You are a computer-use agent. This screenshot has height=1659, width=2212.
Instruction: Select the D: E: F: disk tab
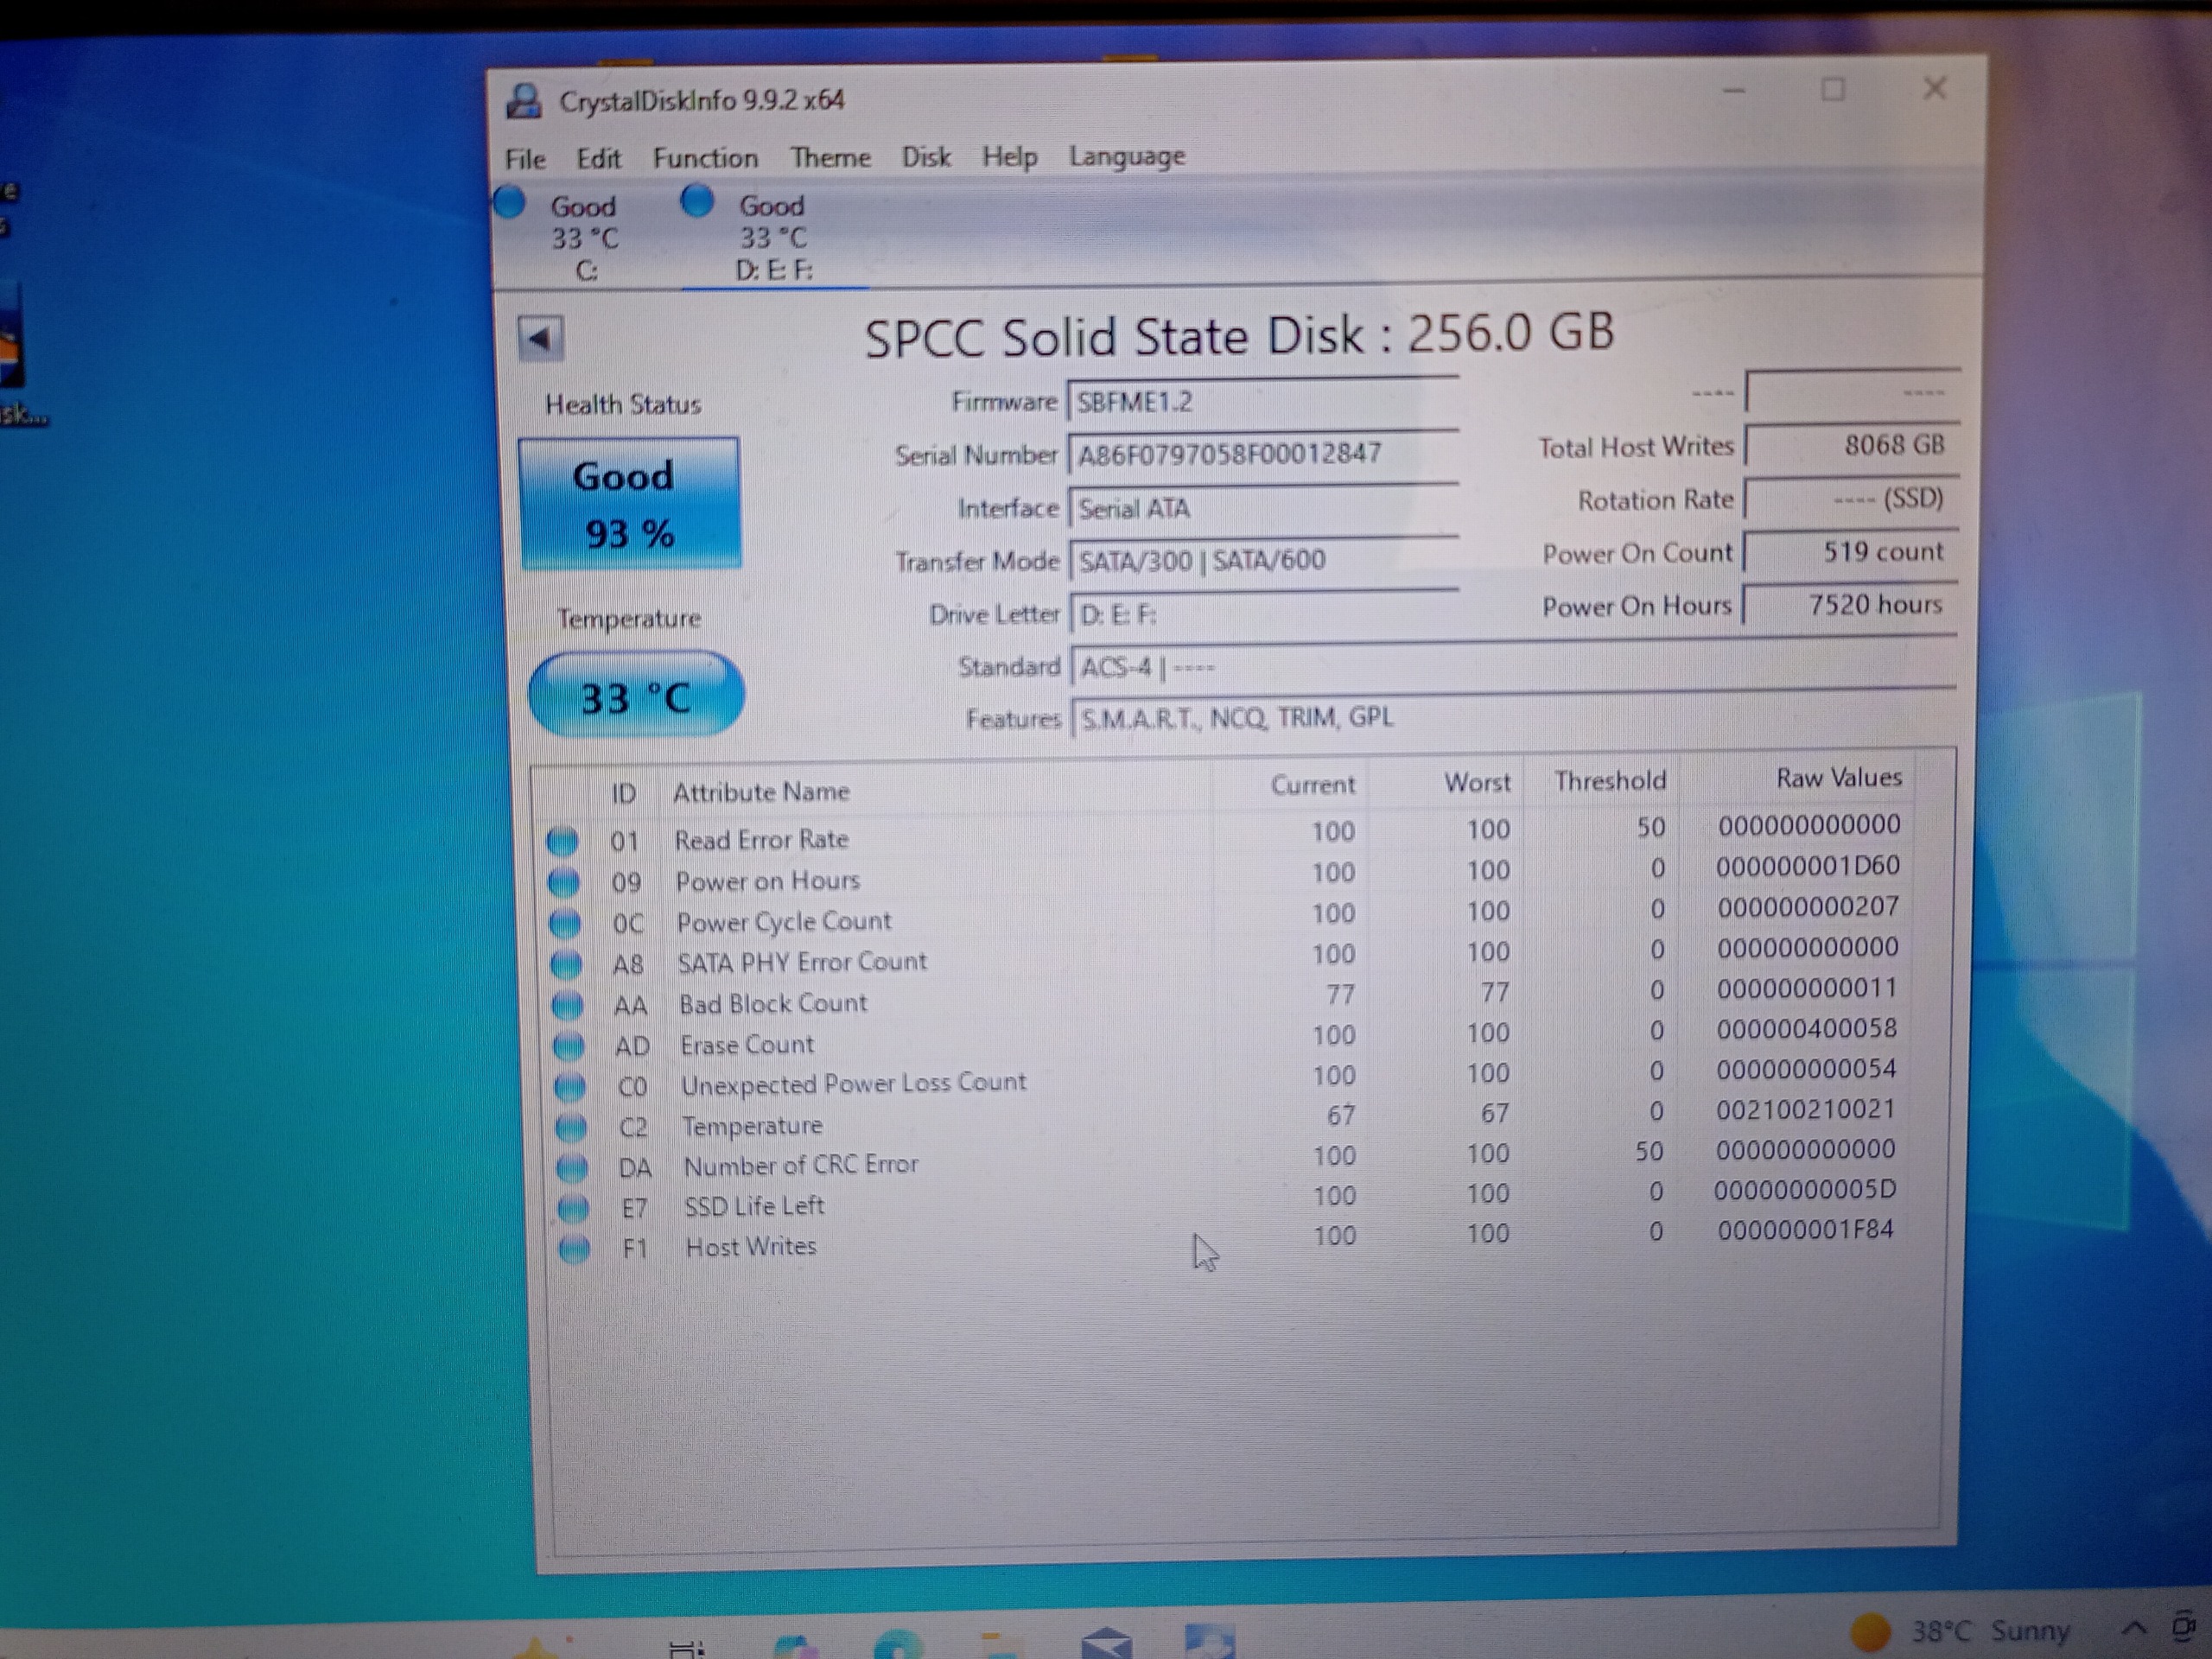774,236
